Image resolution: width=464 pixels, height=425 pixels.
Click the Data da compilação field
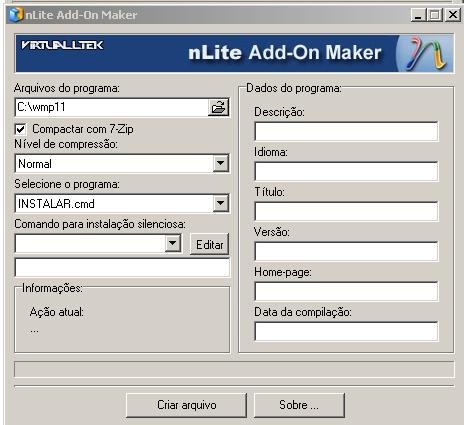click(346, 331)
